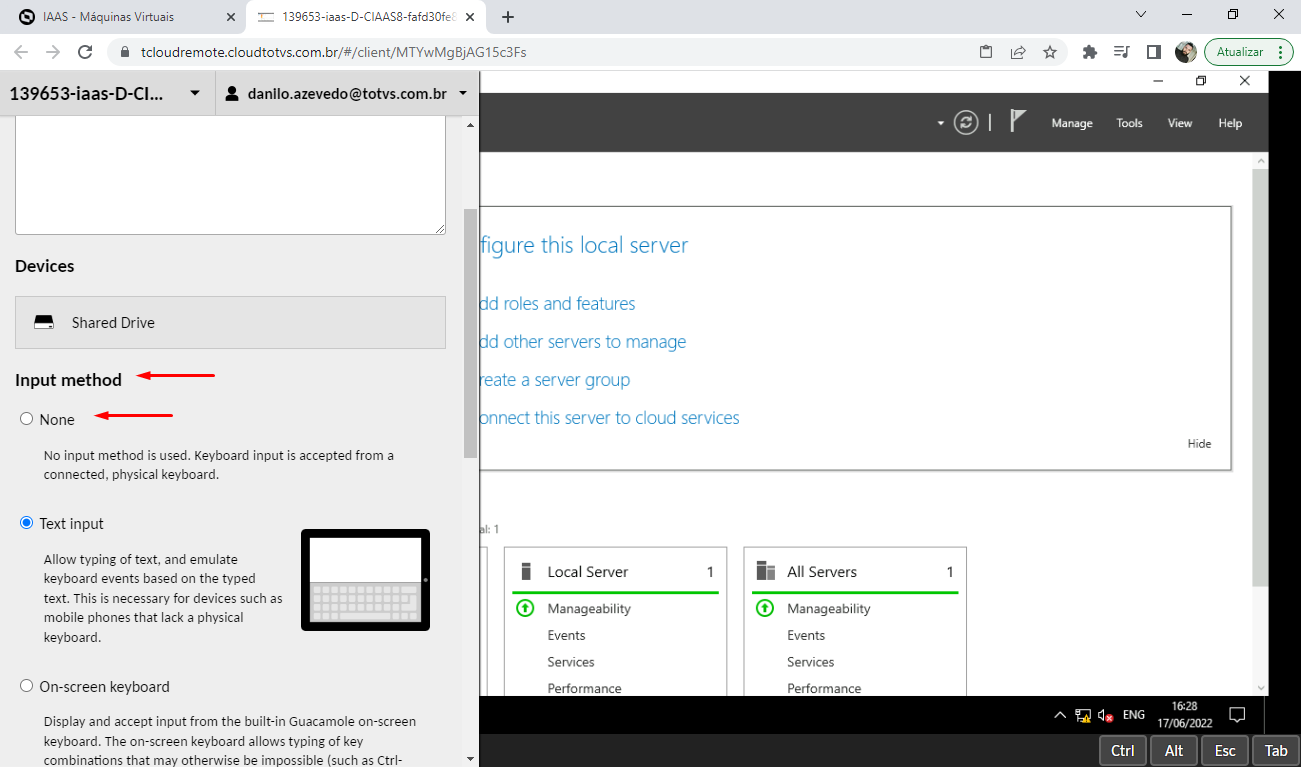Click the site padlock icon
Viewport: 1301px width, 767px height.
pos(126,52)
